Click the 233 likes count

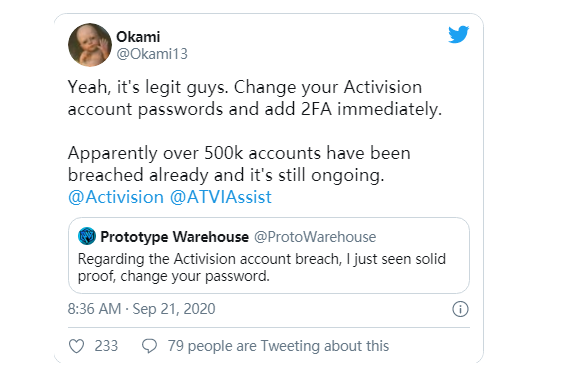(x=106, y=346)
